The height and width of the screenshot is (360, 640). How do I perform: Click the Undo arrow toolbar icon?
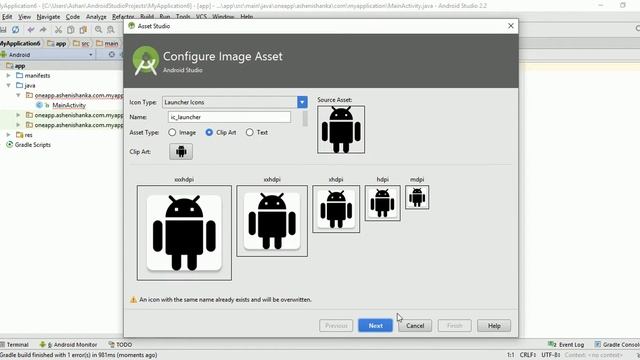(31, 30)
